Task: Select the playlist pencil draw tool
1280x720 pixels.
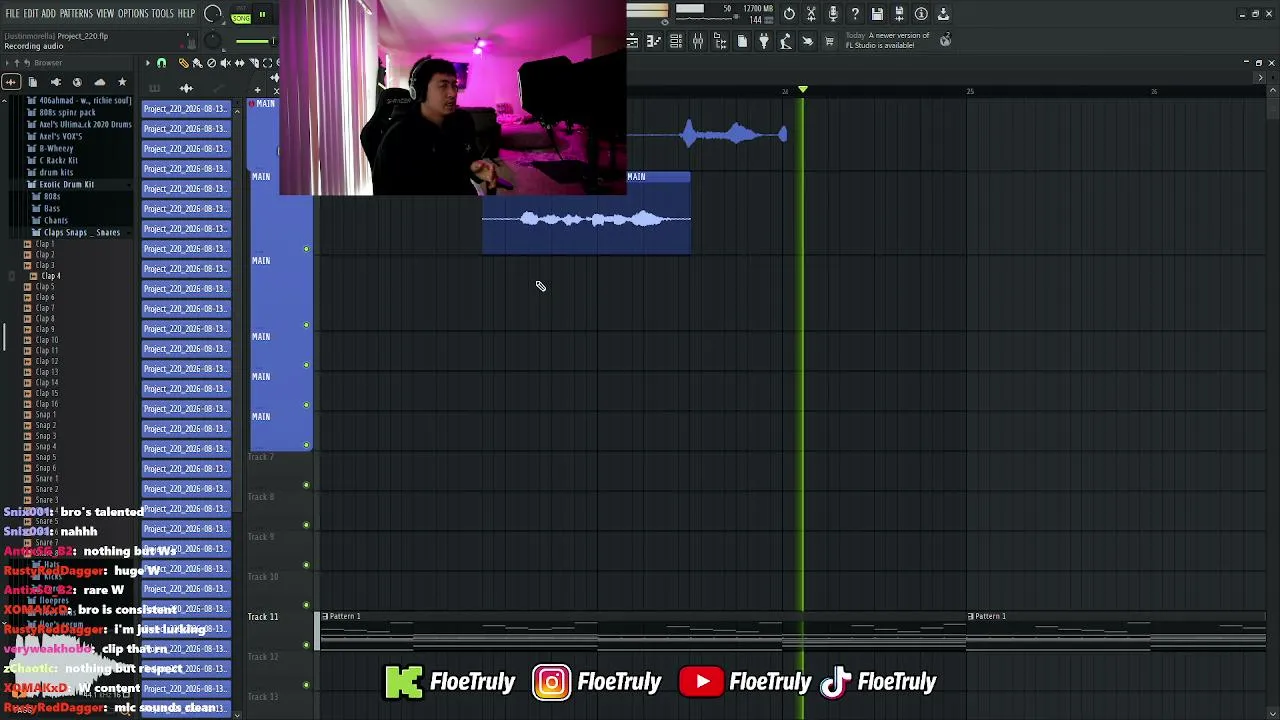Action: 183,63
